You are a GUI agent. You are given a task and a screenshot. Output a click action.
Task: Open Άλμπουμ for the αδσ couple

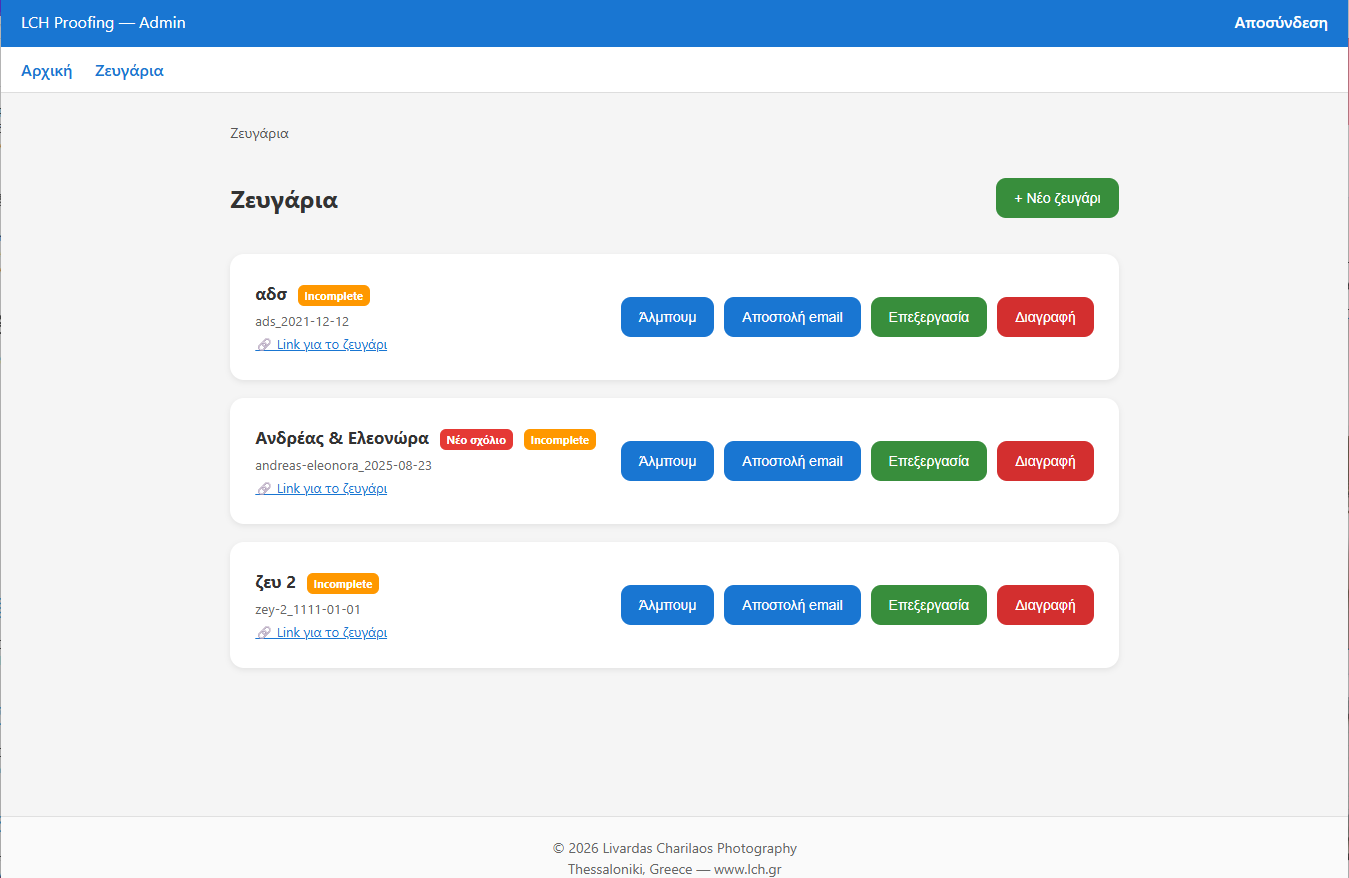point(667,317)
